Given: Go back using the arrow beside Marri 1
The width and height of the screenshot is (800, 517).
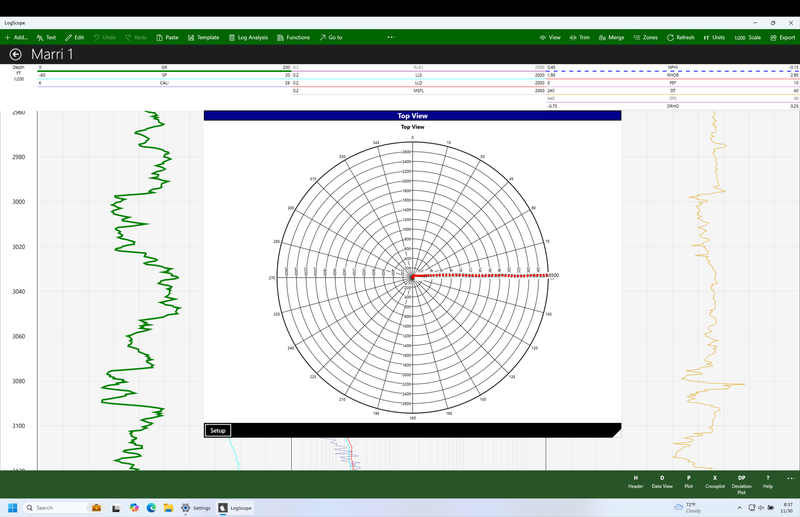Looking at the screenshot, I should pos(16,54).
